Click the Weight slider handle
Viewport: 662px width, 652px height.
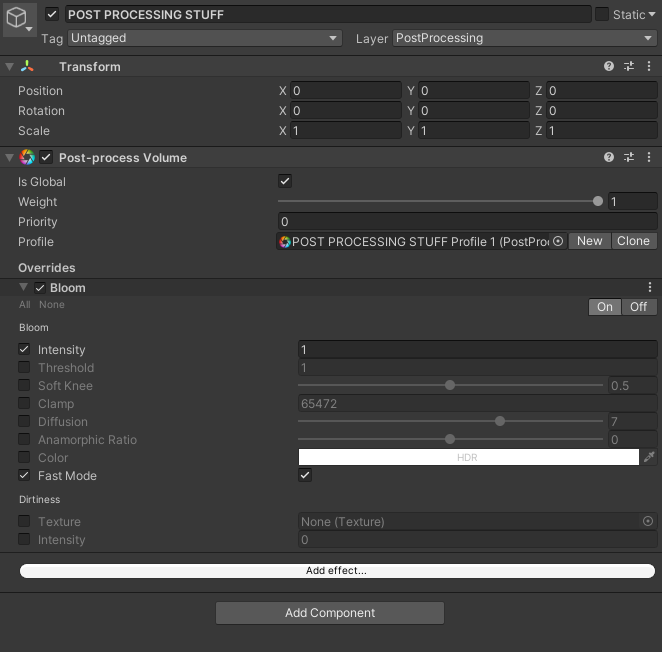tap(597, 201)
